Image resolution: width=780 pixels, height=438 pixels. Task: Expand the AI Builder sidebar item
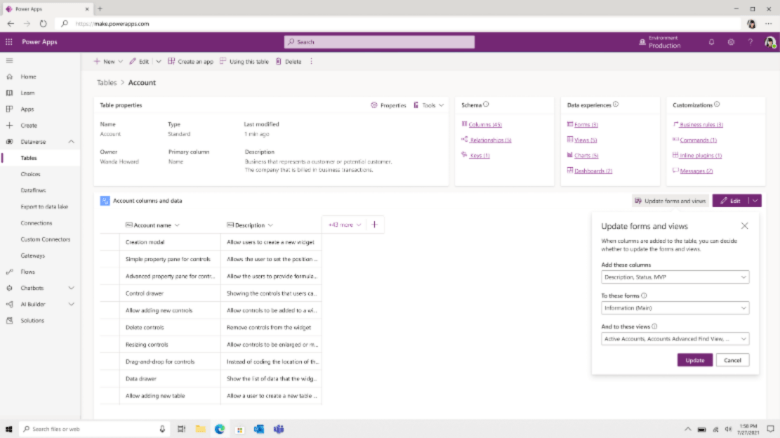click(x=71, y=304)
